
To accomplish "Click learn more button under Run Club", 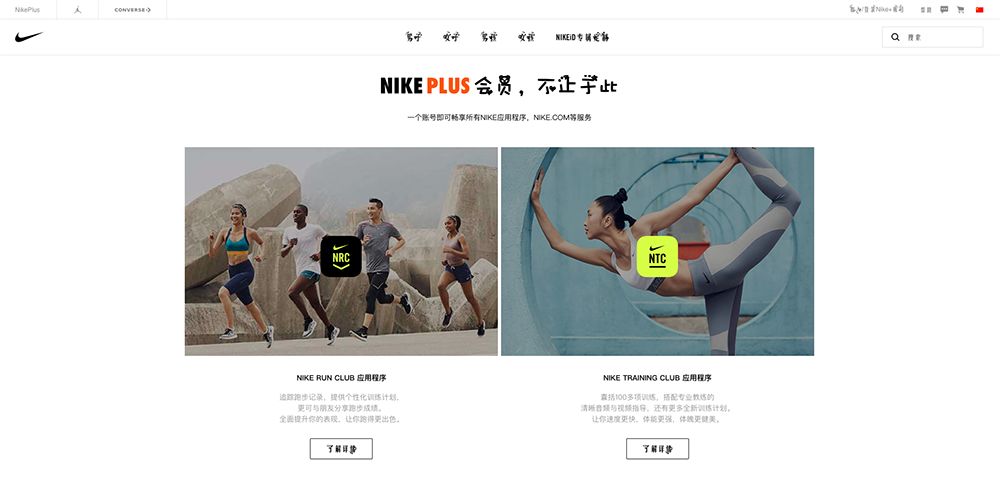I will pos(341,449).
